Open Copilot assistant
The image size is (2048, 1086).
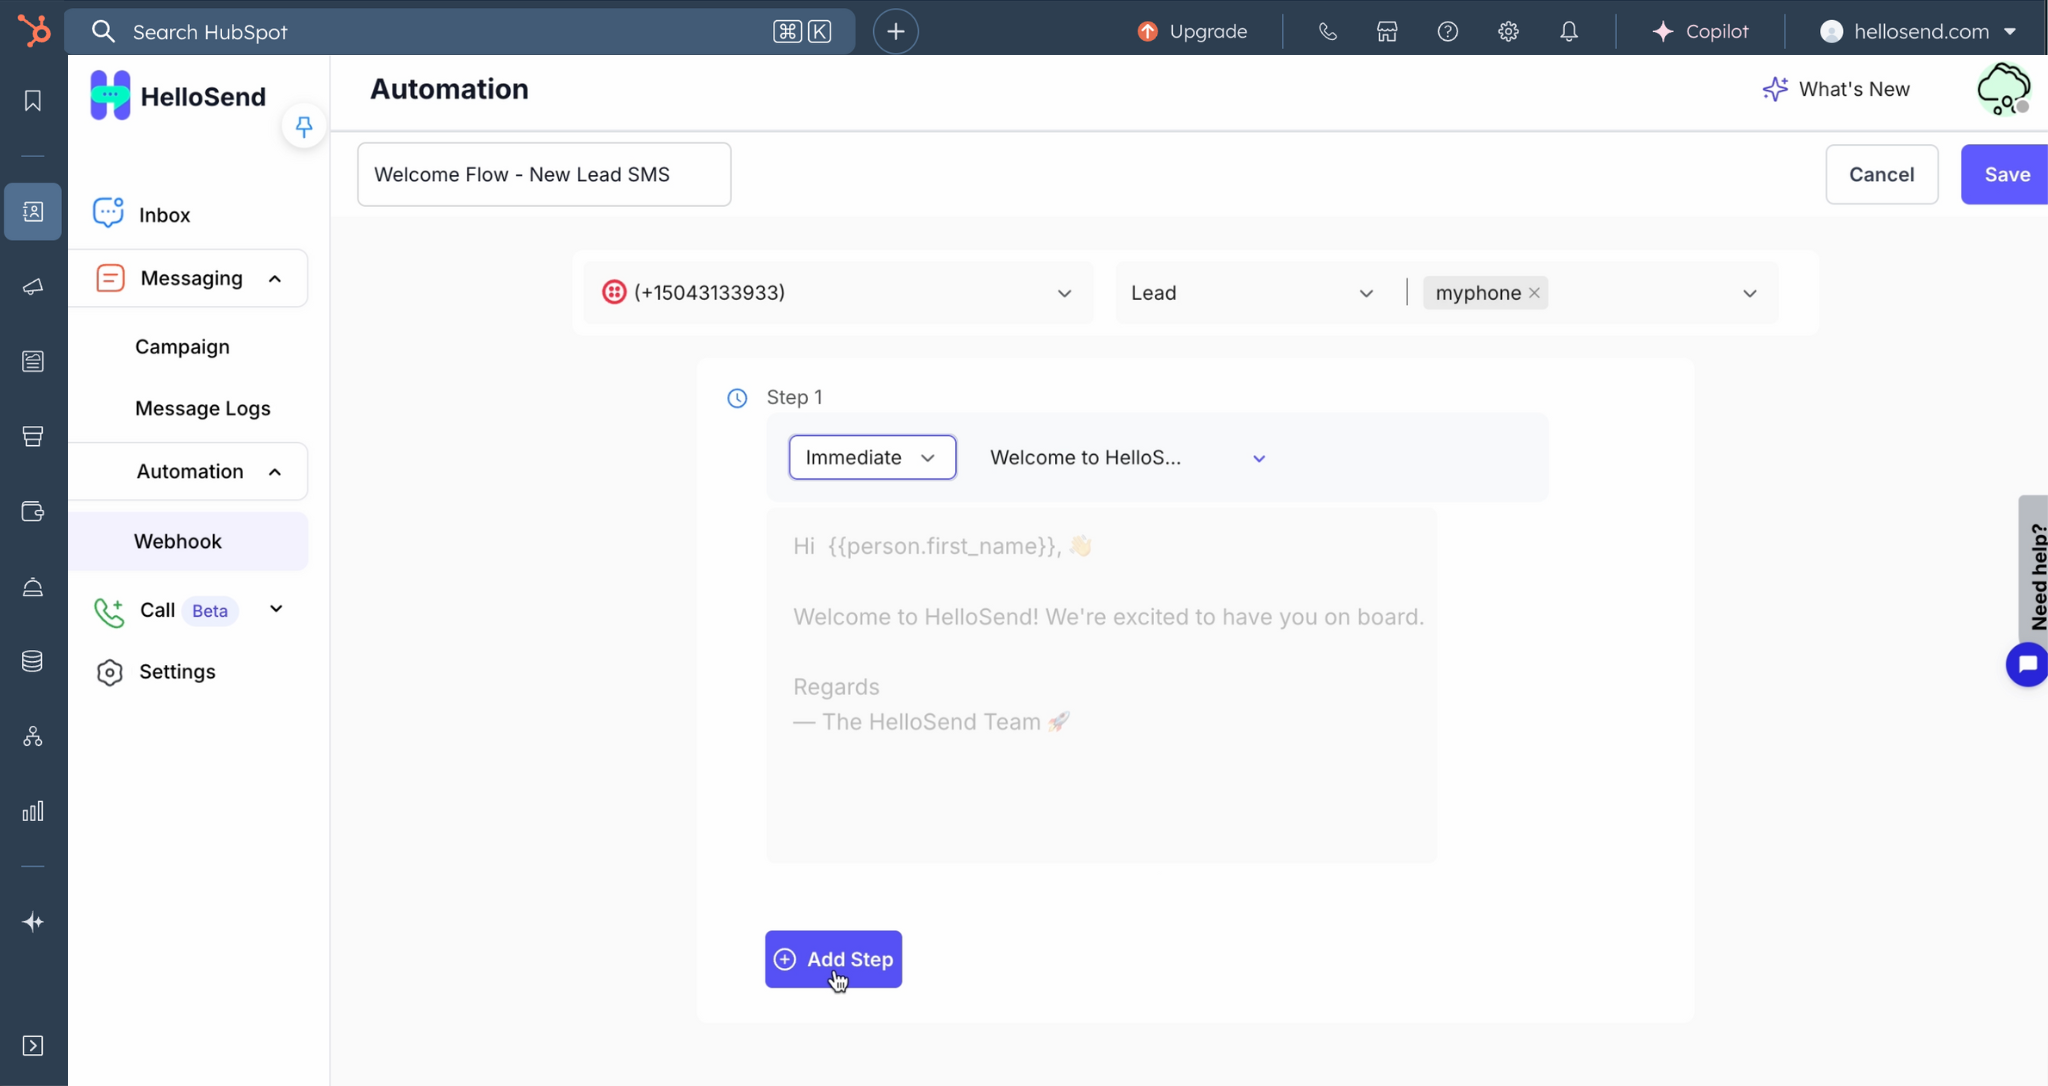[1700, 31]
